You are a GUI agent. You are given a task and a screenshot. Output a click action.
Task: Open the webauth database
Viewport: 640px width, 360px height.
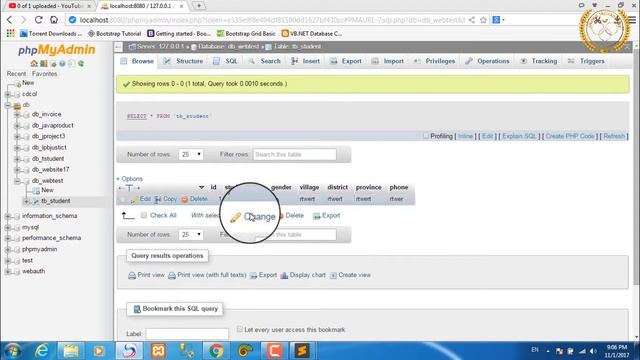(33, 271)
